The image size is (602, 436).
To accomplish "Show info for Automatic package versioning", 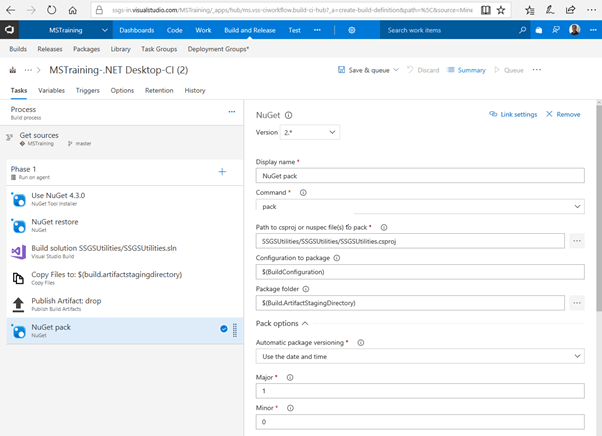I will 361,343.
